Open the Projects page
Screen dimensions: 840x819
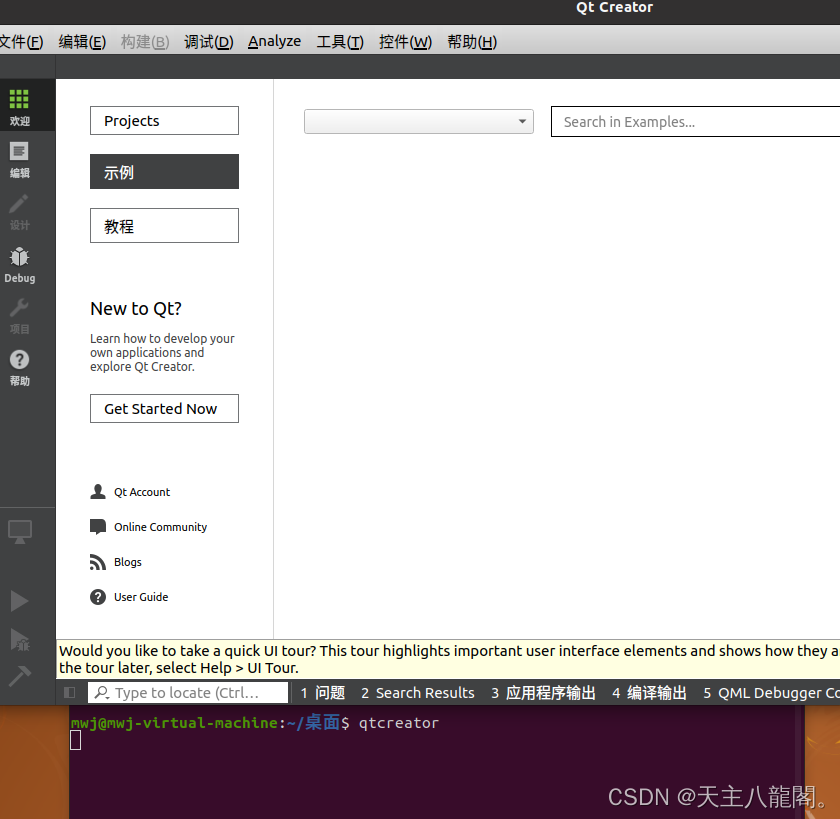[x=164, y=121]
